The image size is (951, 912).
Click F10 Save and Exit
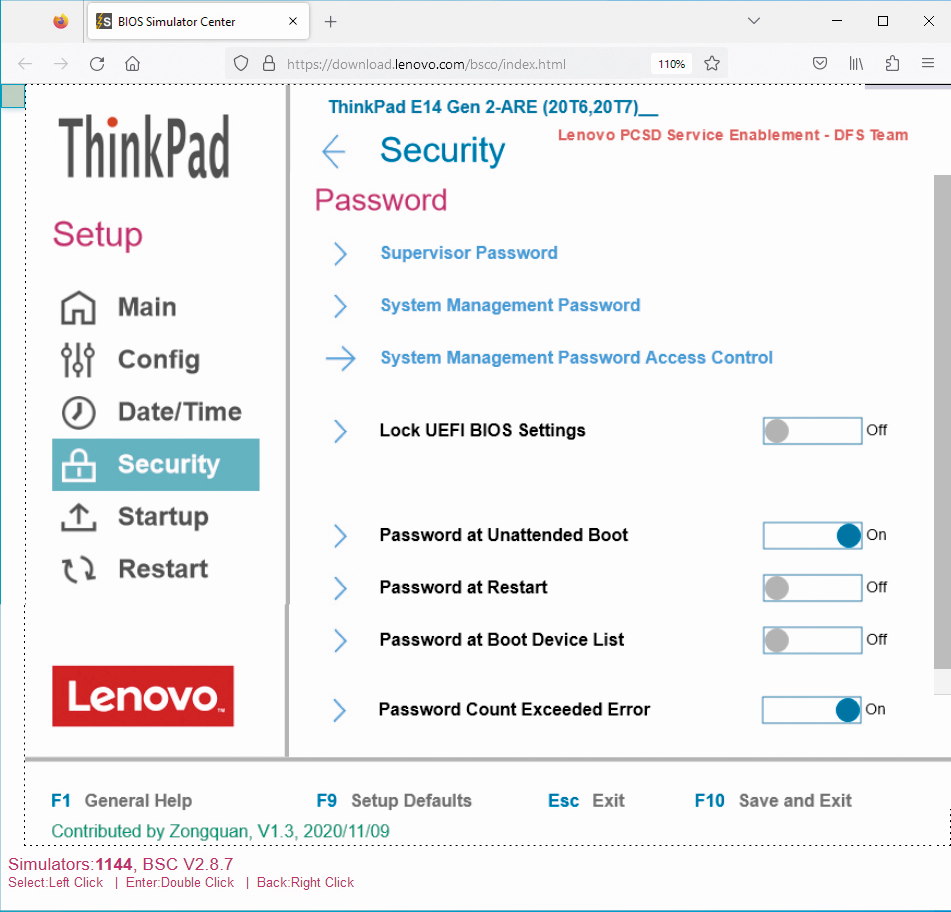tap(773, 801)
